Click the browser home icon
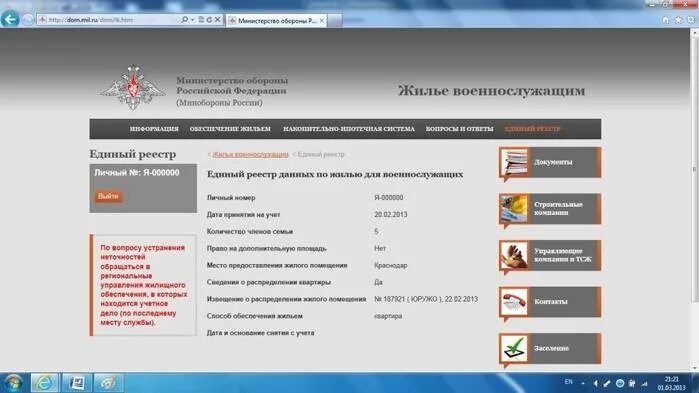The height and width of the screenshot is (393, 699). click(x=666, y=20)
